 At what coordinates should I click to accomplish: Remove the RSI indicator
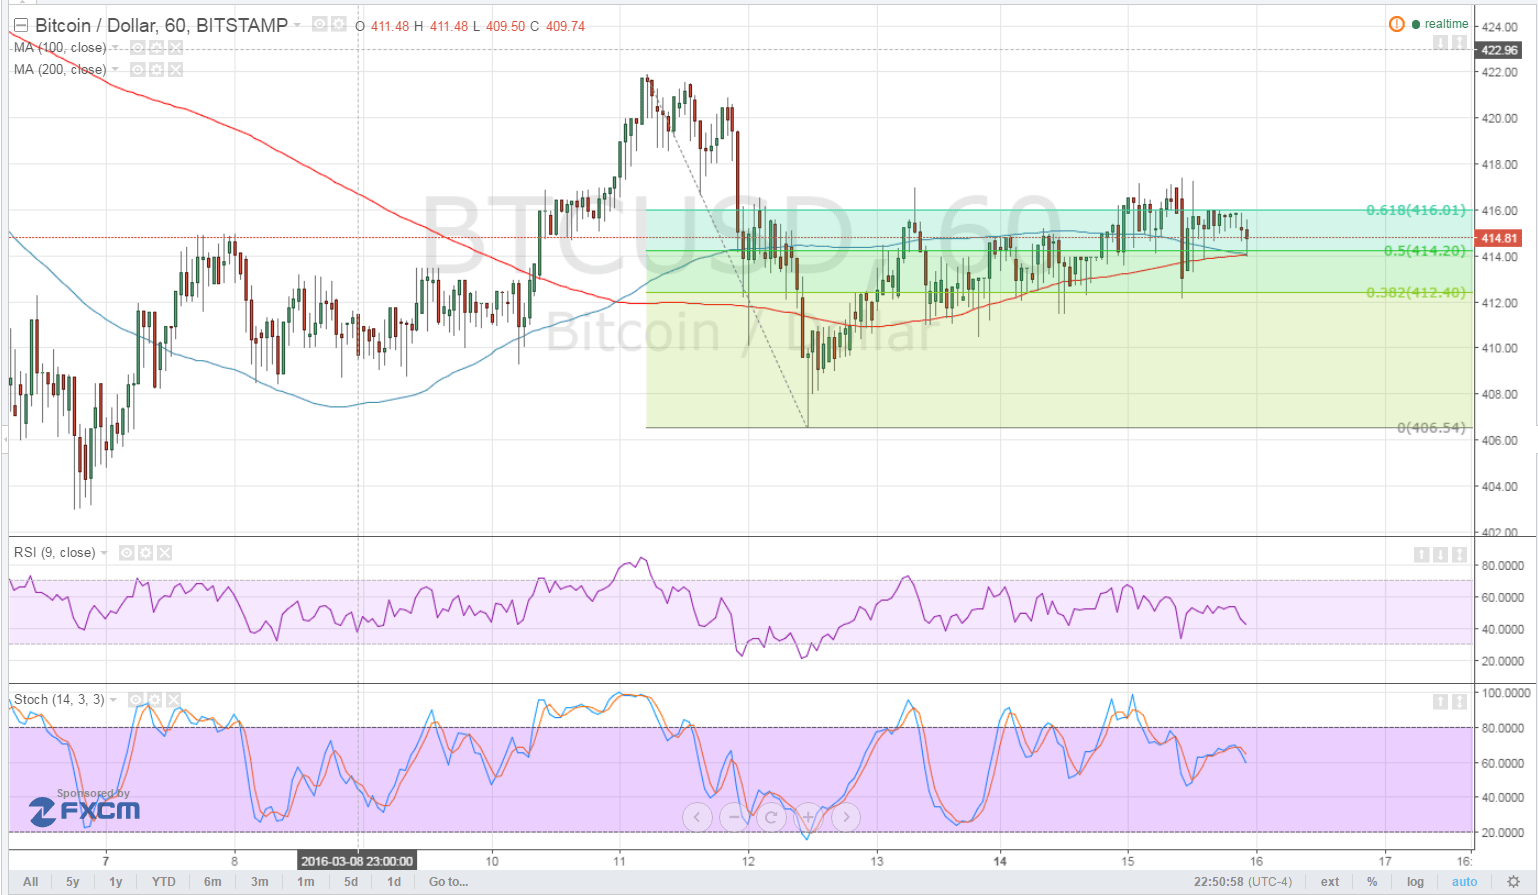pos(164,552)
